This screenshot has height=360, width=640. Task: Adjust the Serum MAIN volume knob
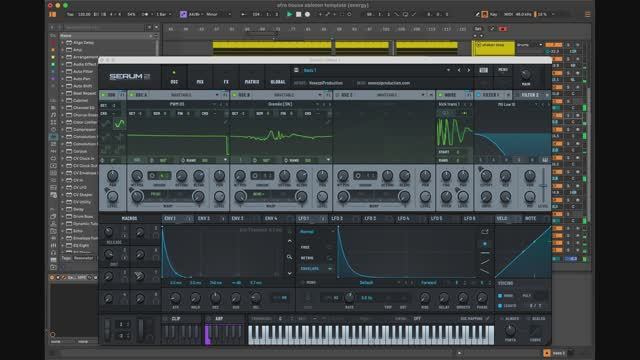[x=526, y=75]
